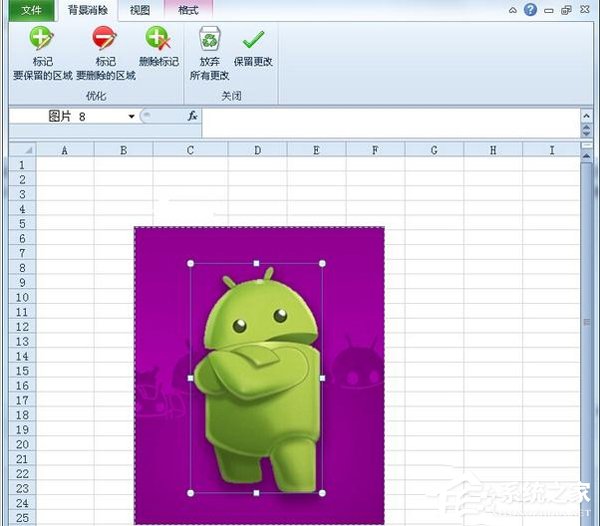Click bottom-right handle of removal selection box

[x=322, y=493]
